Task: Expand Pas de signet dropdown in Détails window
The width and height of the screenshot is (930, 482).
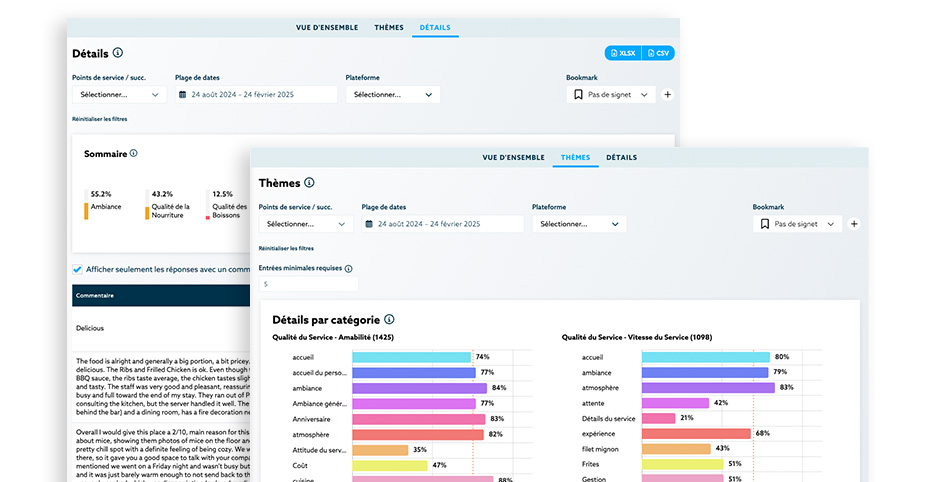Action: click(x=611, y=94)
